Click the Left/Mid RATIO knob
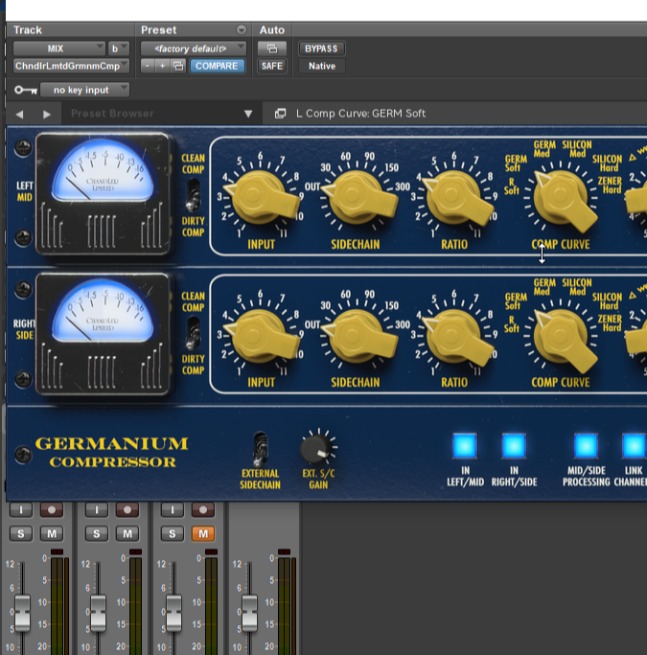Image resolution: width=647 pixels, height=655 pixels. click(454, 195)
